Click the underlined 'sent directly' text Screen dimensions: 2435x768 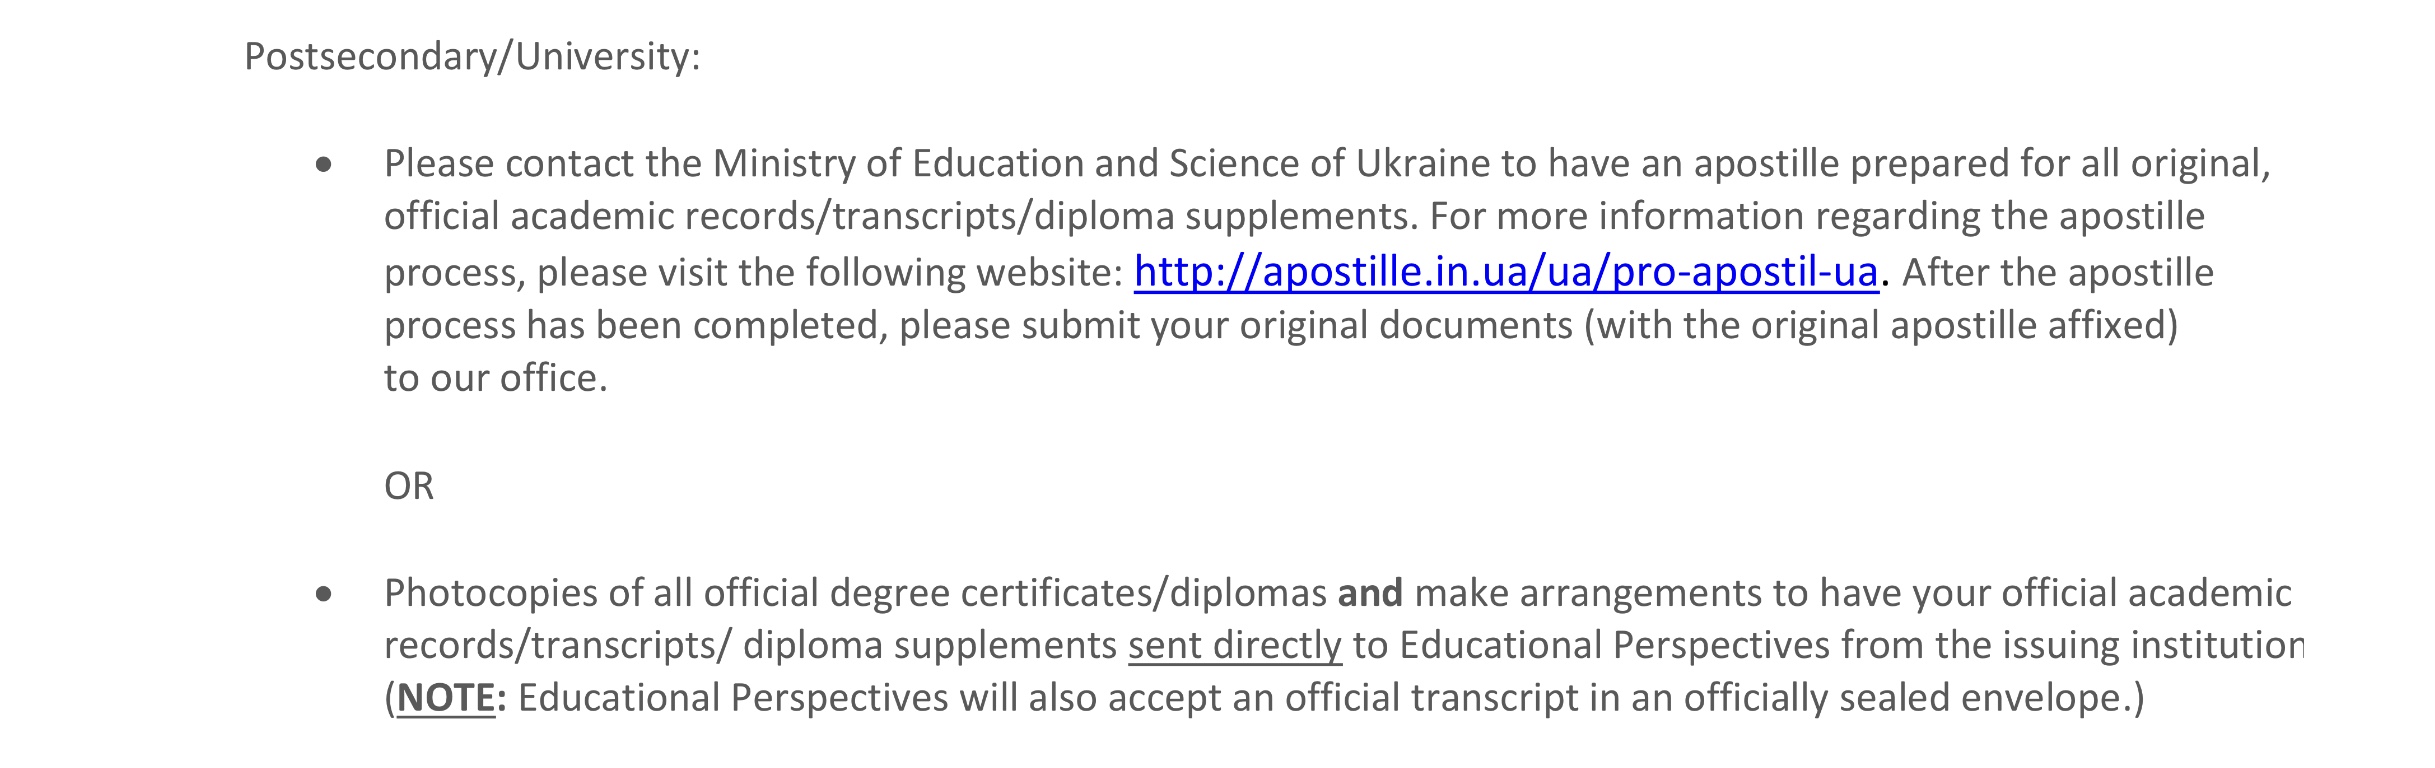tap(1234, 645)
